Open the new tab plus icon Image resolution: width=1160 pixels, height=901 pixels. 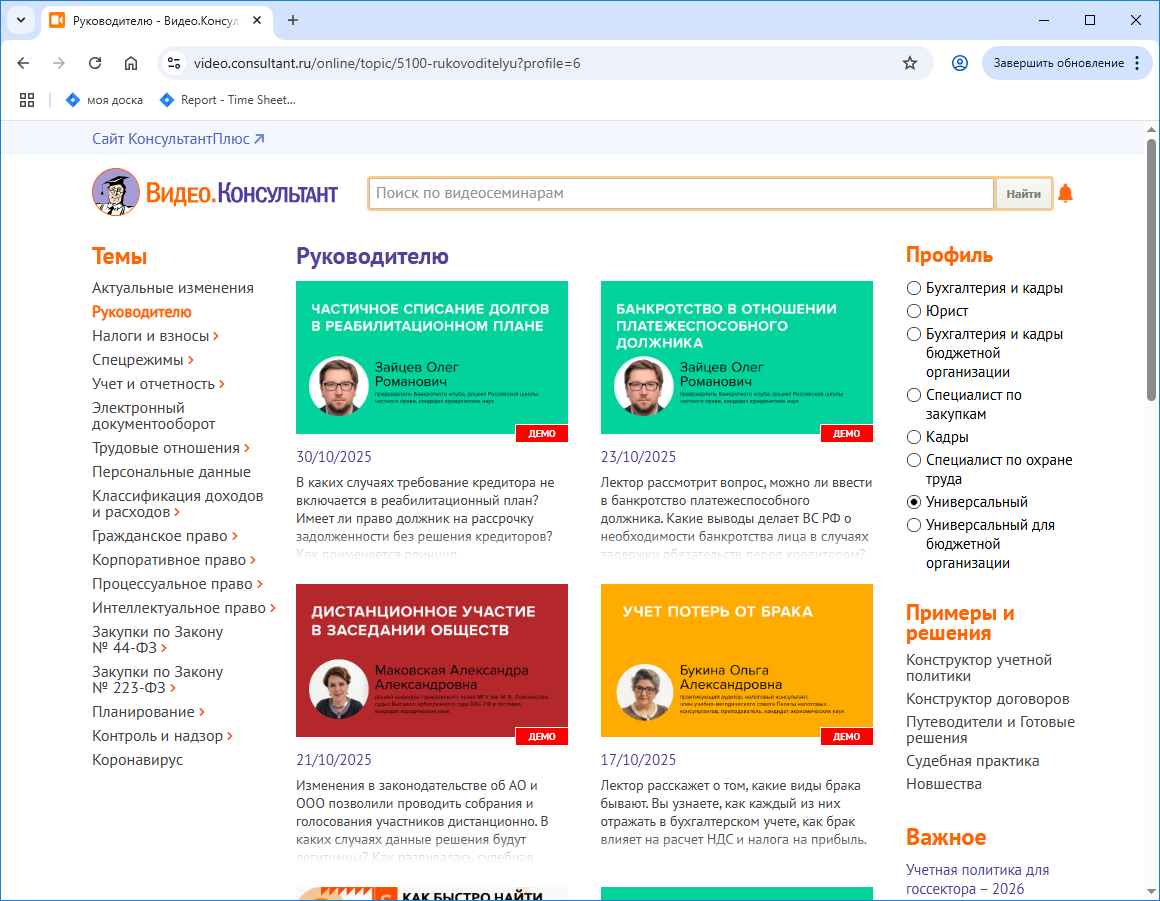click(293, 20)
